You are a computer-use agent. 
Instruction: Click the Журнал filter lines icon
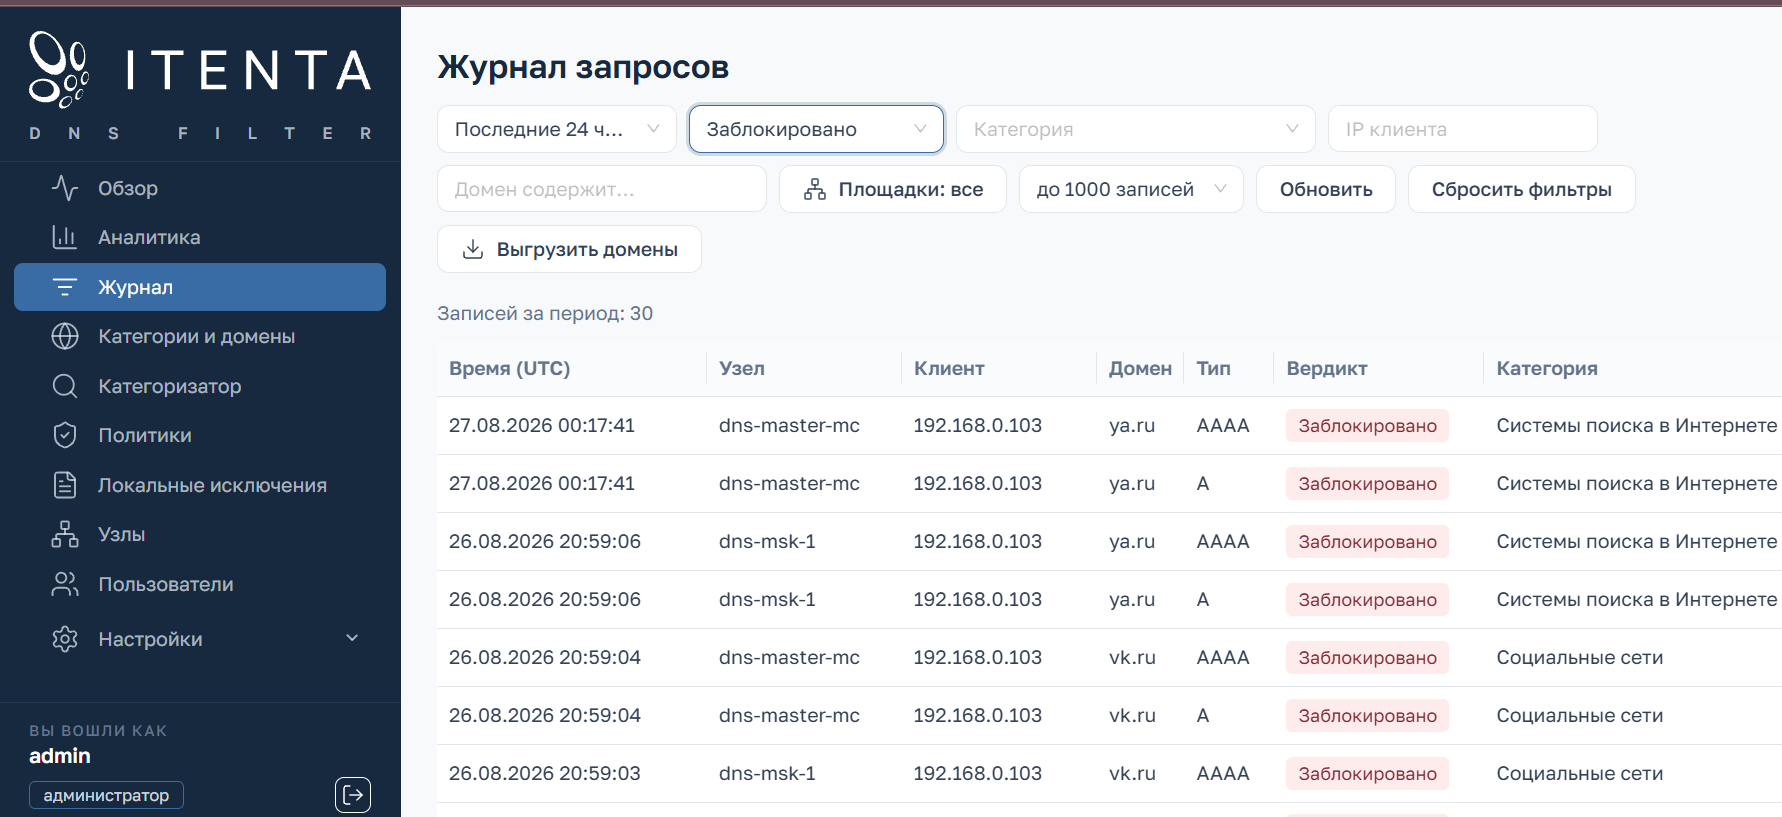(65, 287)
